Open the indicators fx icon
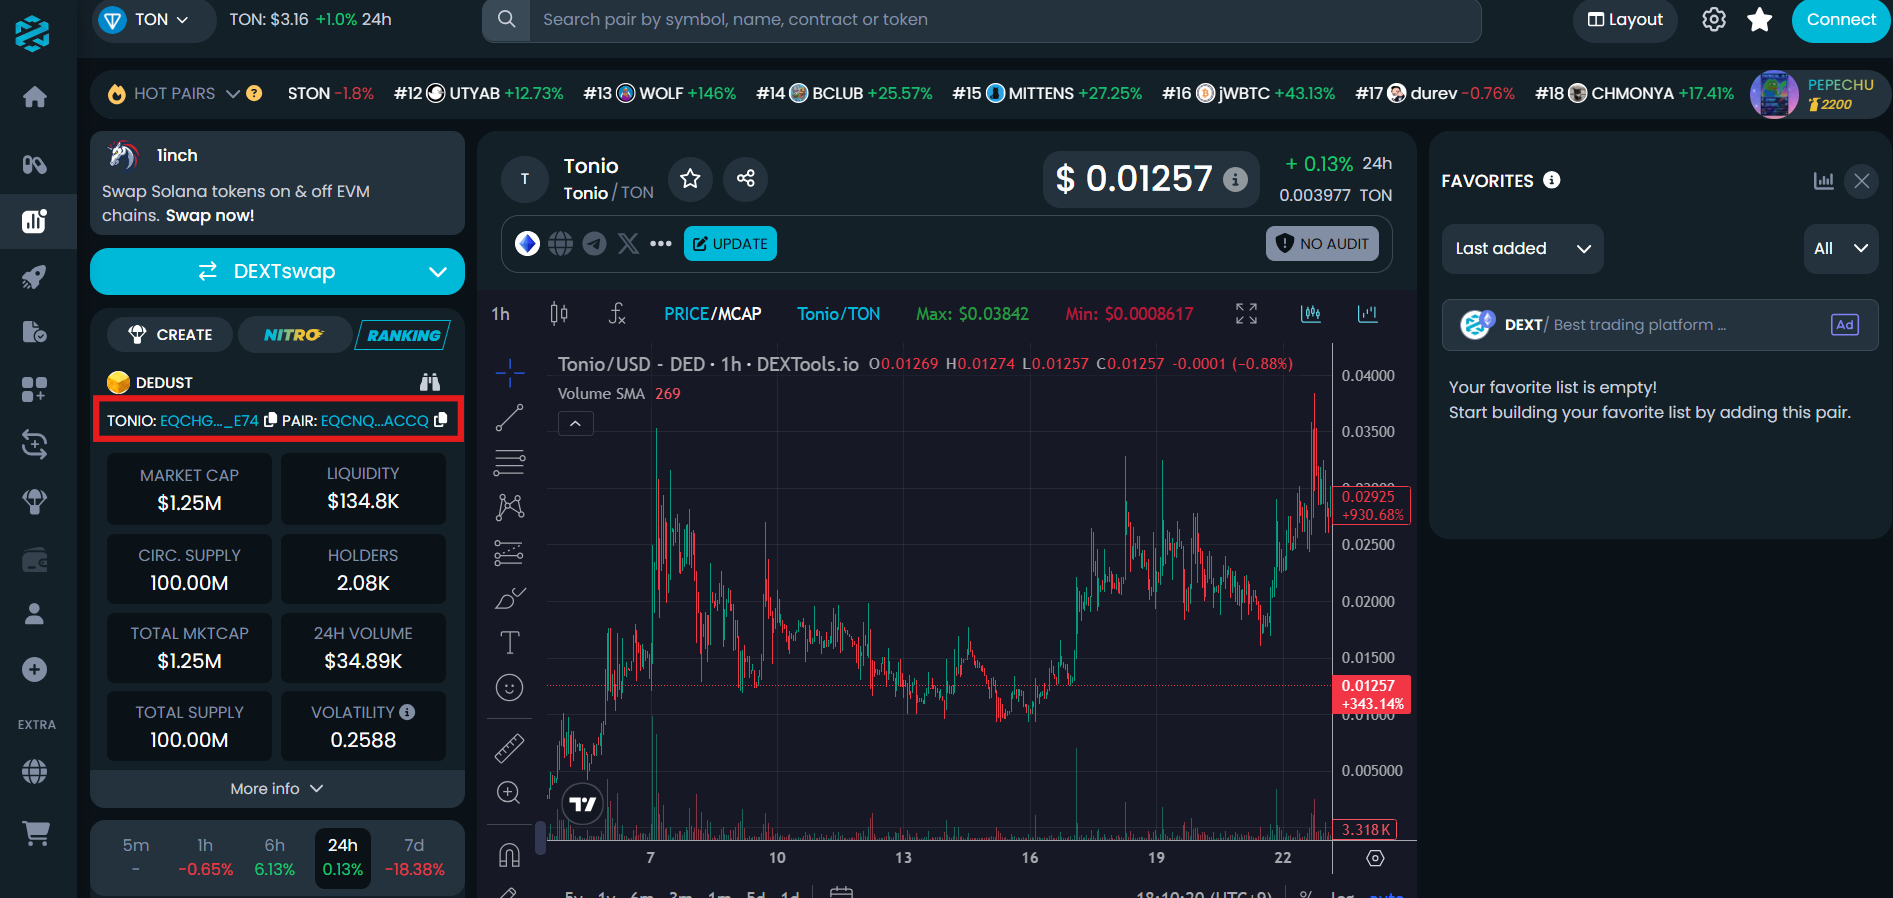Viewport: 1893px width, 898px height. pyautogui.click(x=617, y=314)
